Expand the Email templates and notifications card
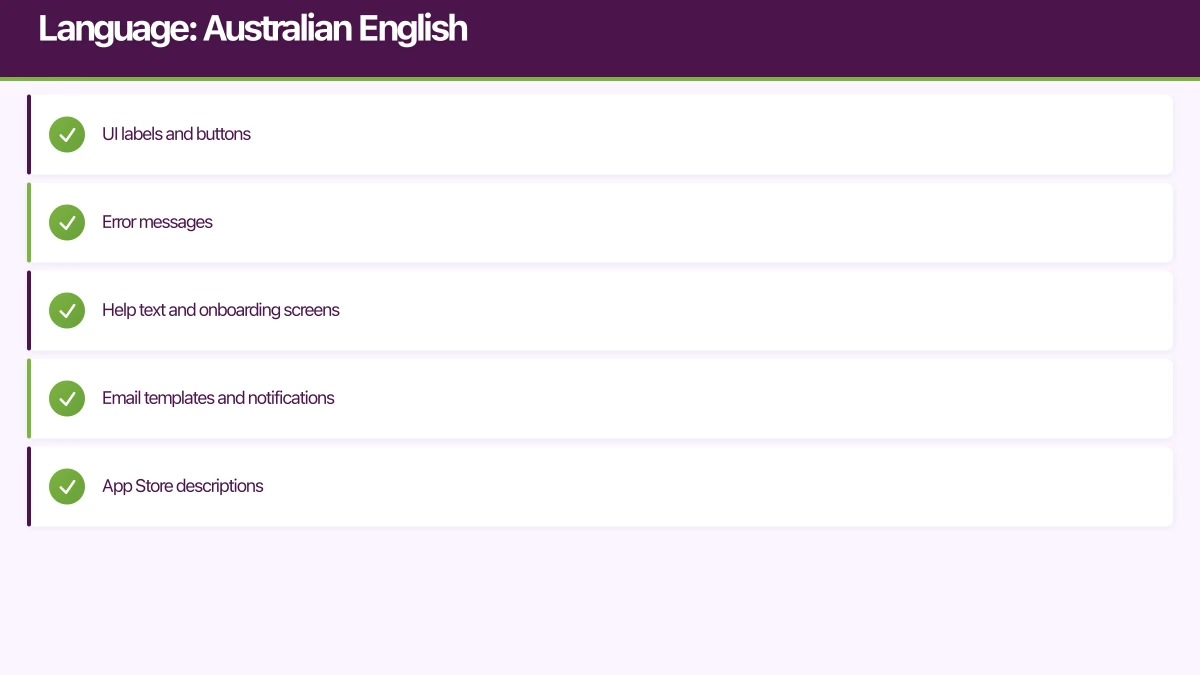Image resolution: width=1200 pixels, height=675 pixels. [600, 398]
